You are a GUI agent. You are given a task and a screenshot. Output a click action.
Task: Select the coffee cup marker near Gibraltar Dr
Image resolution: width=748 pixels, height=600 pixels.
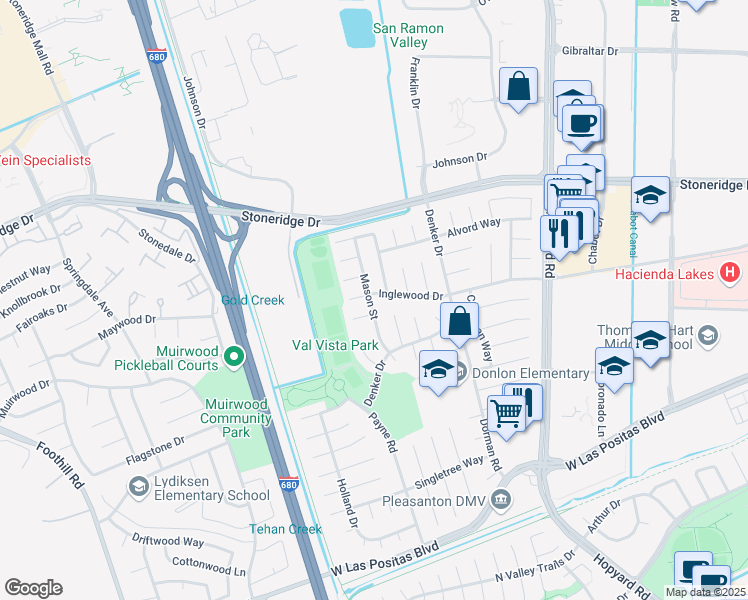point(582,125)
